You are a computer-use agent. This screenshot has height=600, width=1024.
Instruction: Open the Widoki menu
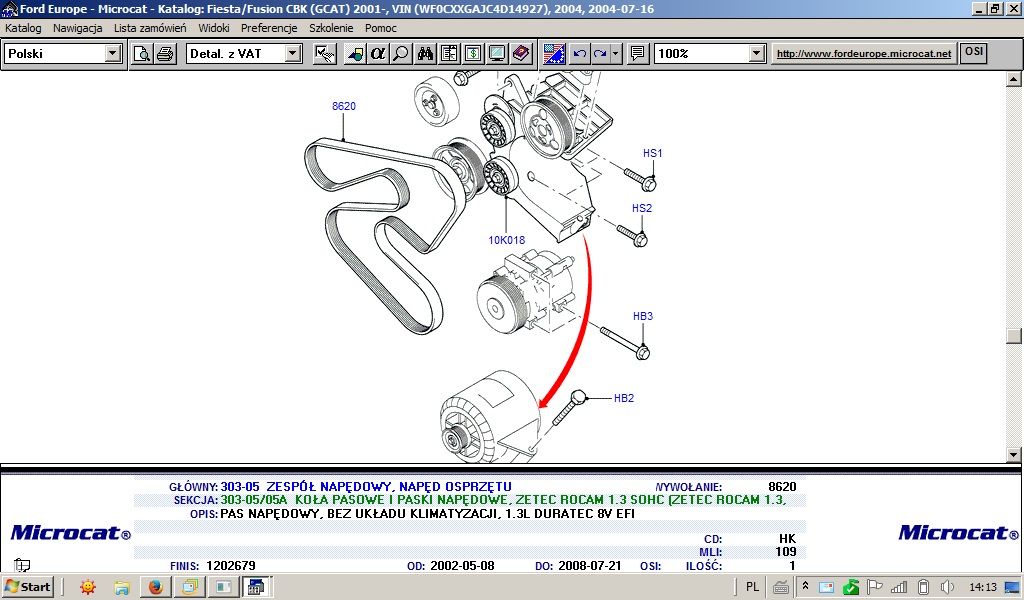pyautogui.click(x=214, y=28)
